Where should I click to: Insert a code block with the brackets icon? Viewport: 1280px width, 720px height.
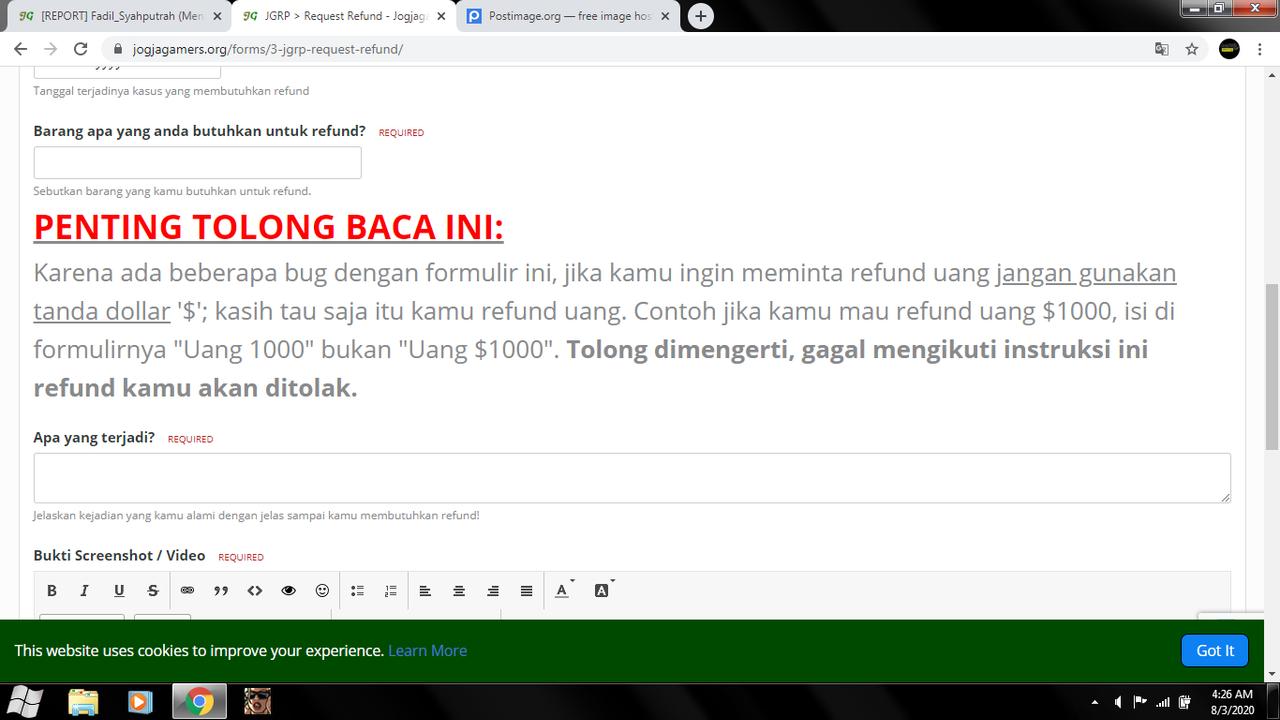click(255, 591)
